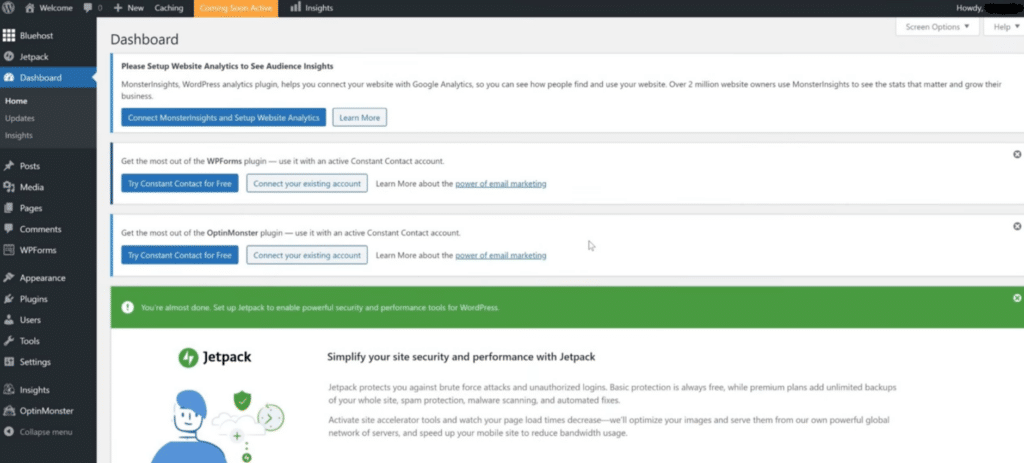Open the Settings menu label
This screenshot has width=1024, height=463.
point(35,362)
